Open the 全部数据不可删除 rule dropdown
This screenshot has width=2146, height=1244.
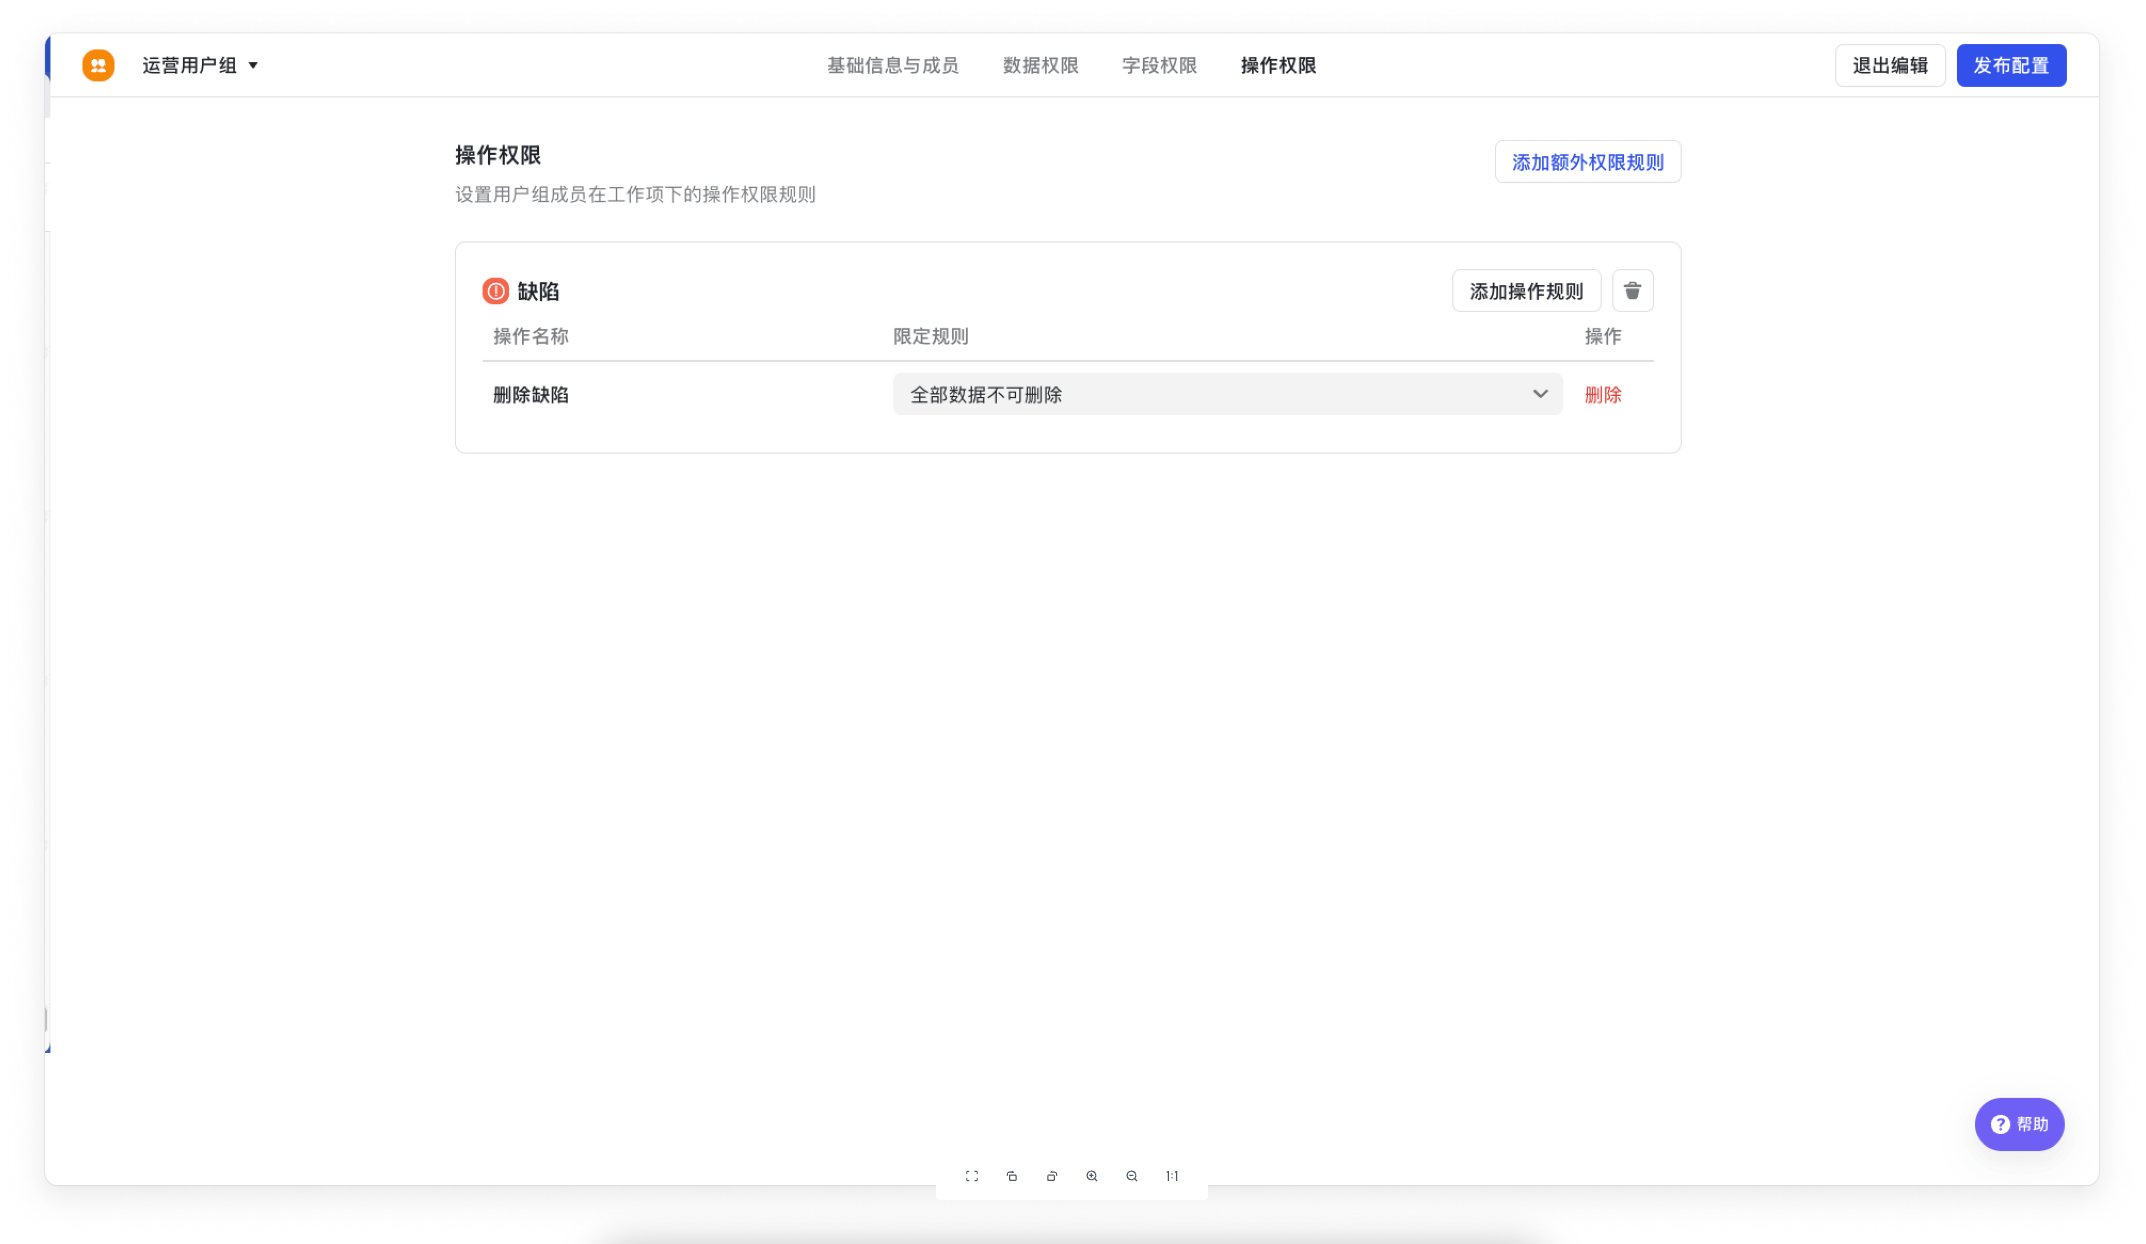pyautogui.click(x=1227, y=394)
